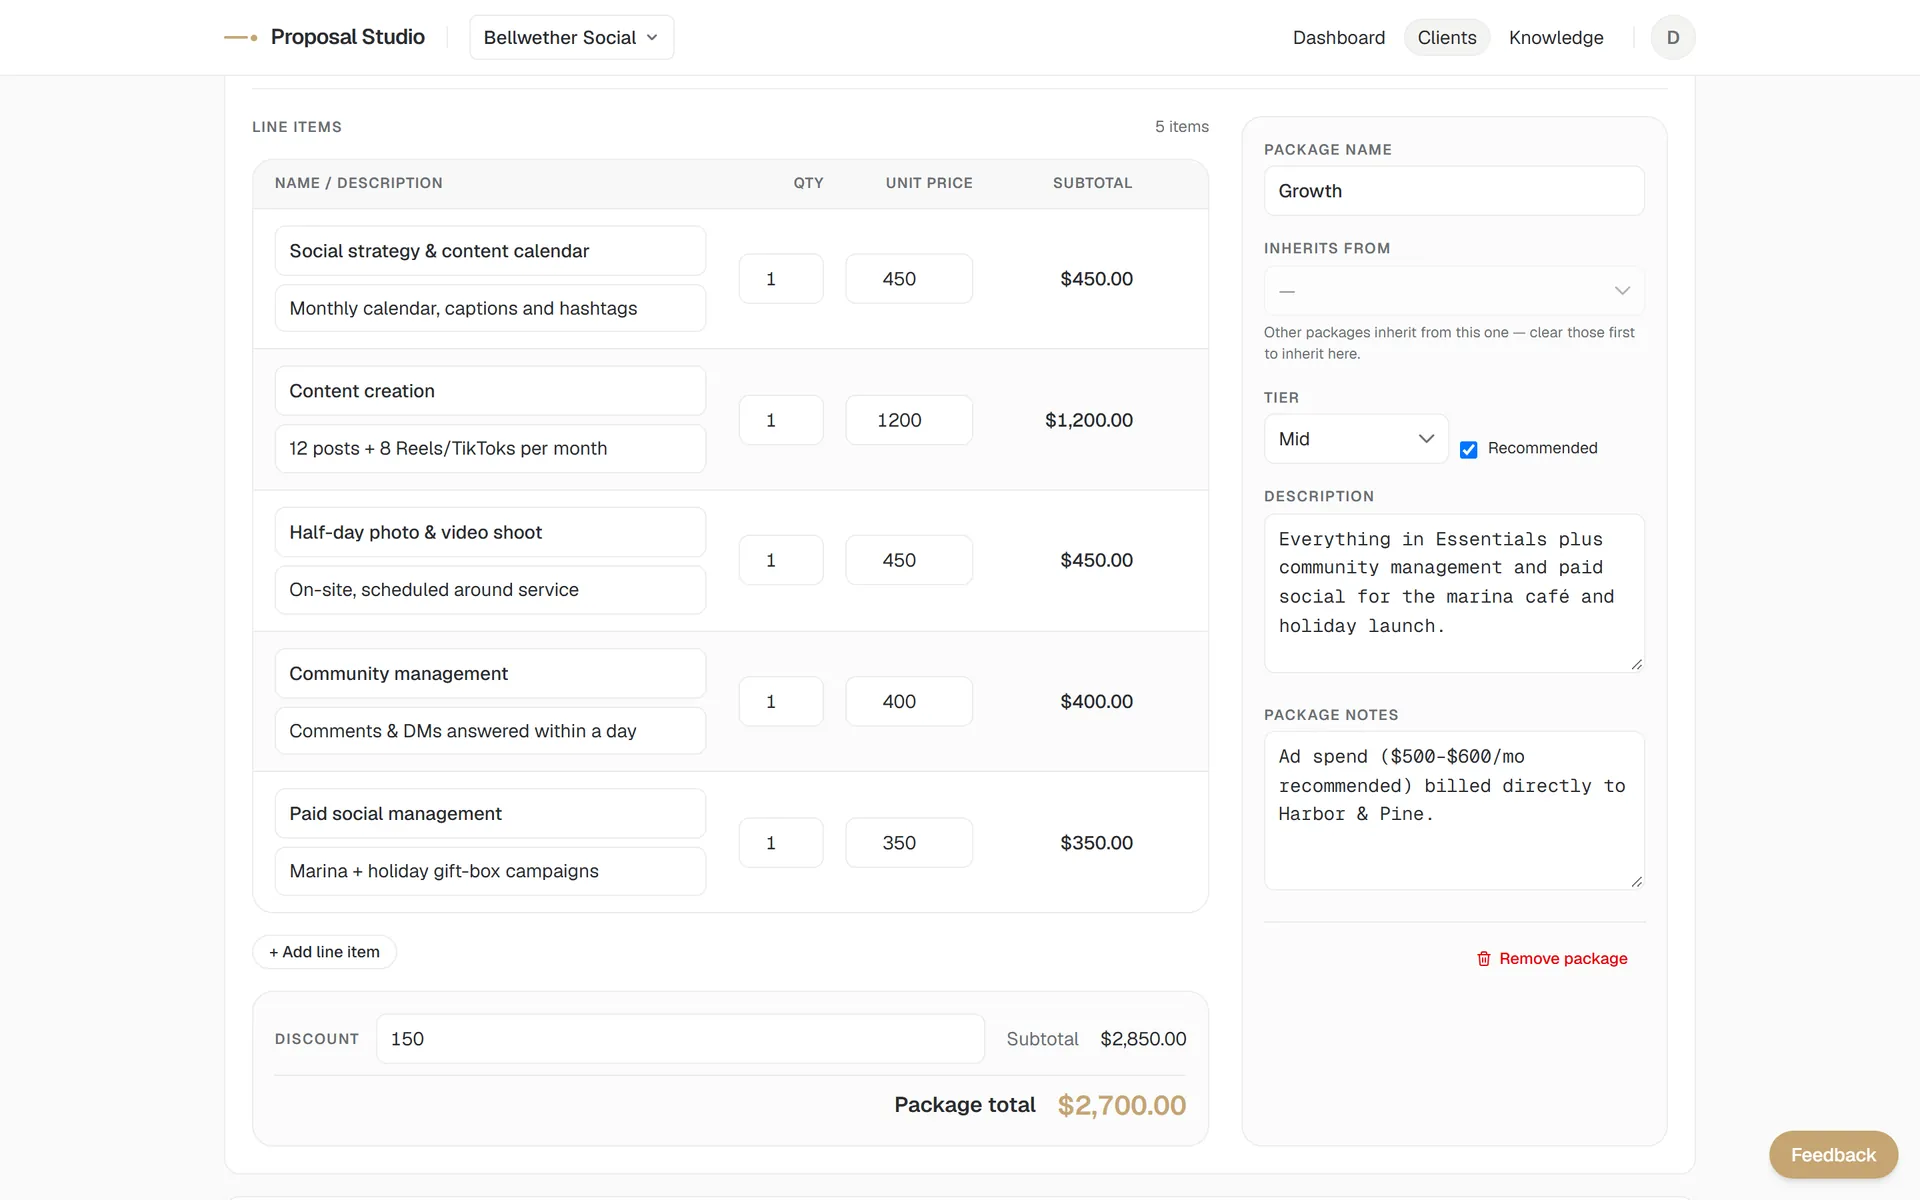This screenshot has width=1920, height=1200.
Task: Click the $2,700.00 package total
Action: (x=1122, y=1105)
